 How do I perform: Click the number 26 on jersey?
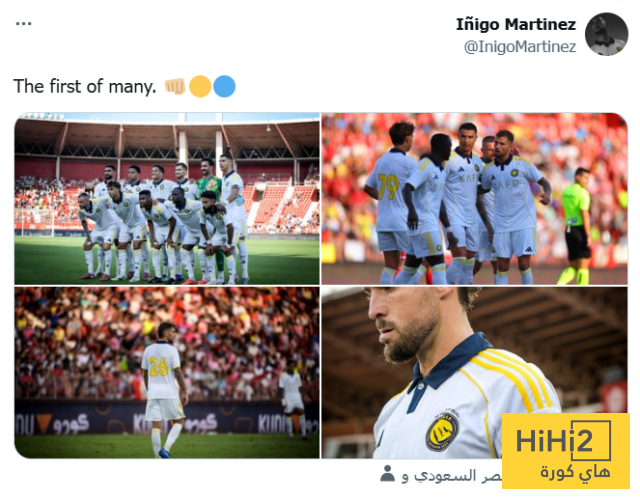(159, 366)
